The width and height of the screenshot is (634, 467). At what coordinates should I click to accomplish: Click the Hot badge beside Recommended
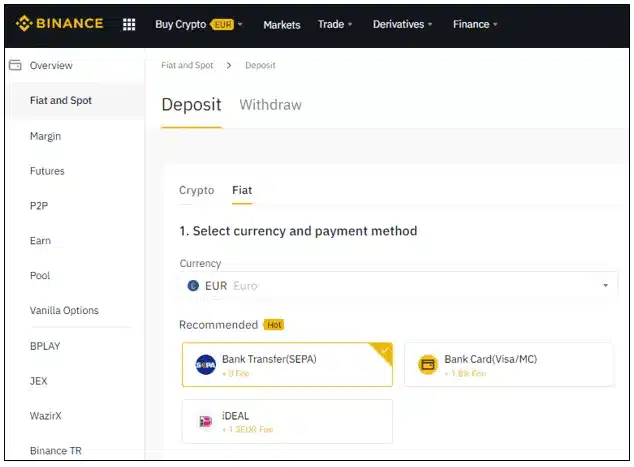[274, 325]
